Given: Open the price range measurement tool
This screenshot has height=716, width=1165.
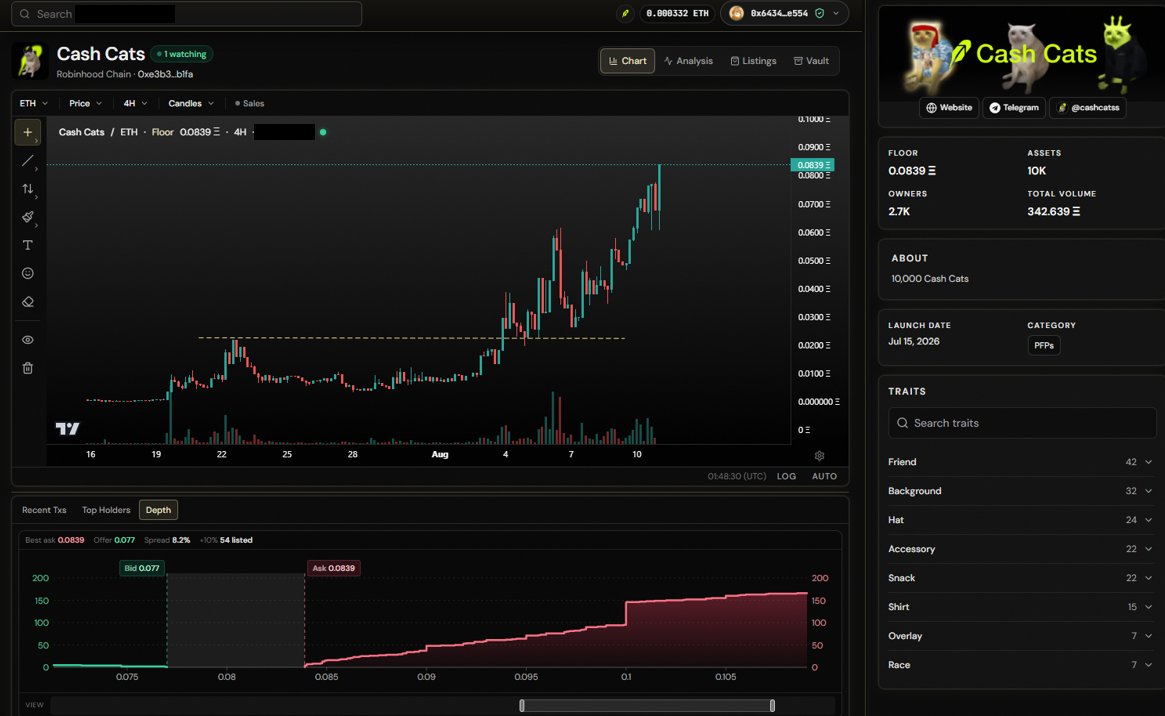Looking at the screenshot, I should coord(27,189).
